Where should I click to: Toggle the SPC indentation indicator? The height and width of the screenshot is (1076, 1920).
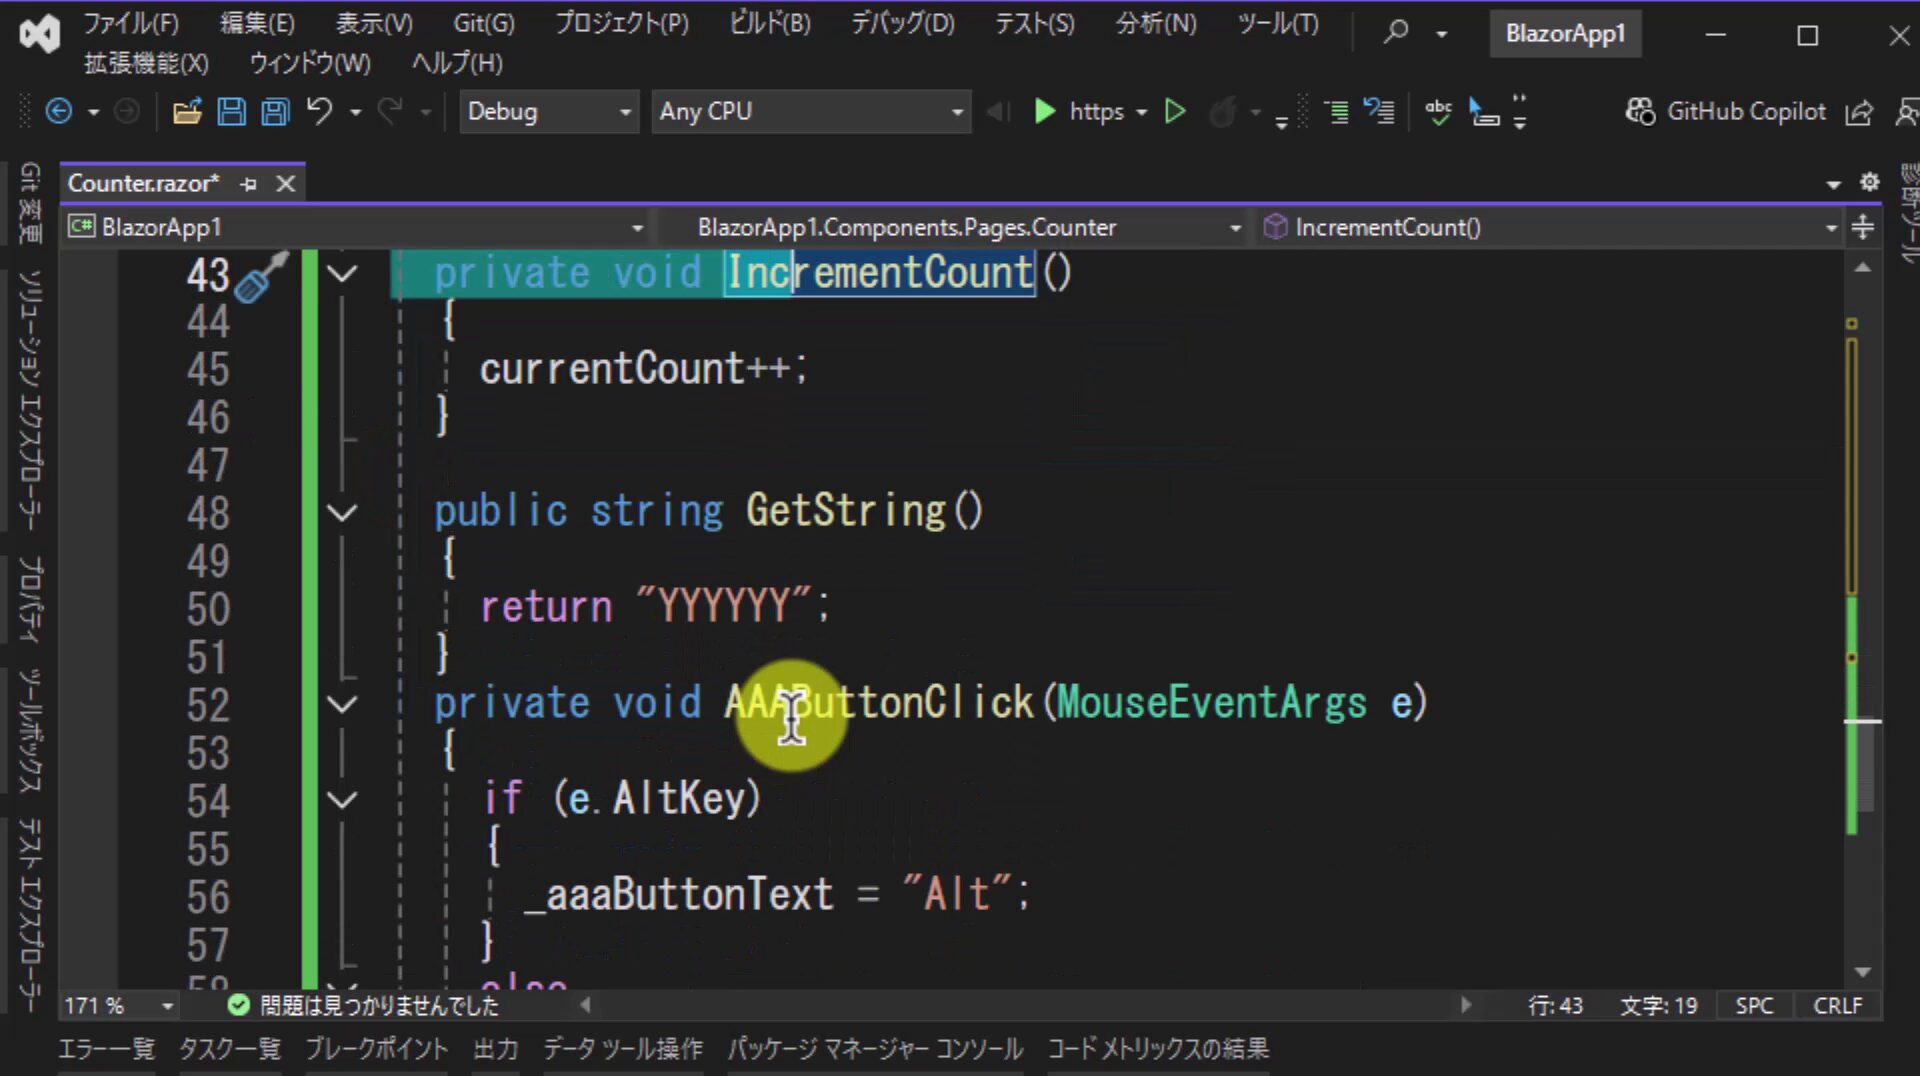coord(1754,1005)
